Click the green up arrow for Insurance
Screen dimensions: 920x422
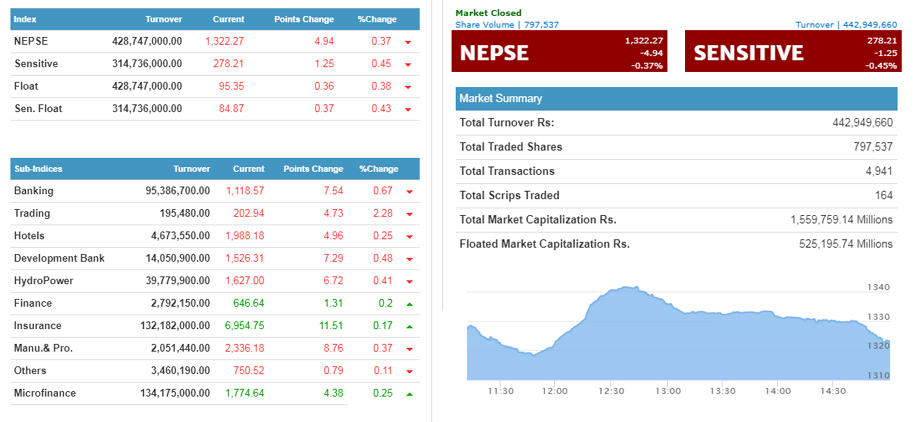[408, 326]
